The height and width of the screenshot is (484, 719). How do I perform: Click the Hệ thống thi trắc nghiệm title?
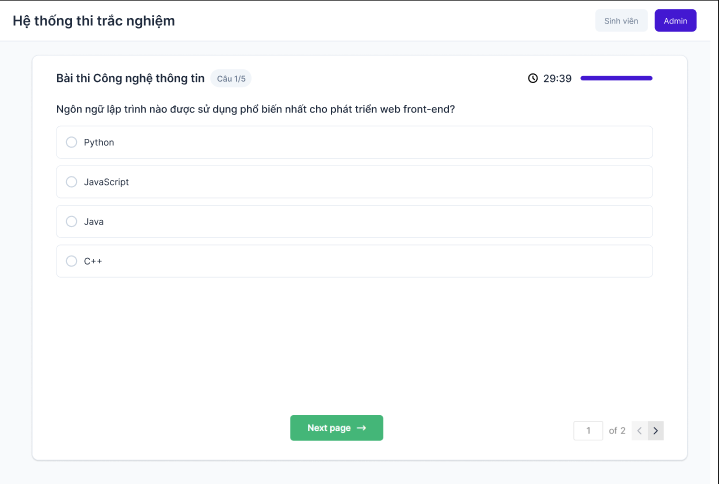(94, 21)
